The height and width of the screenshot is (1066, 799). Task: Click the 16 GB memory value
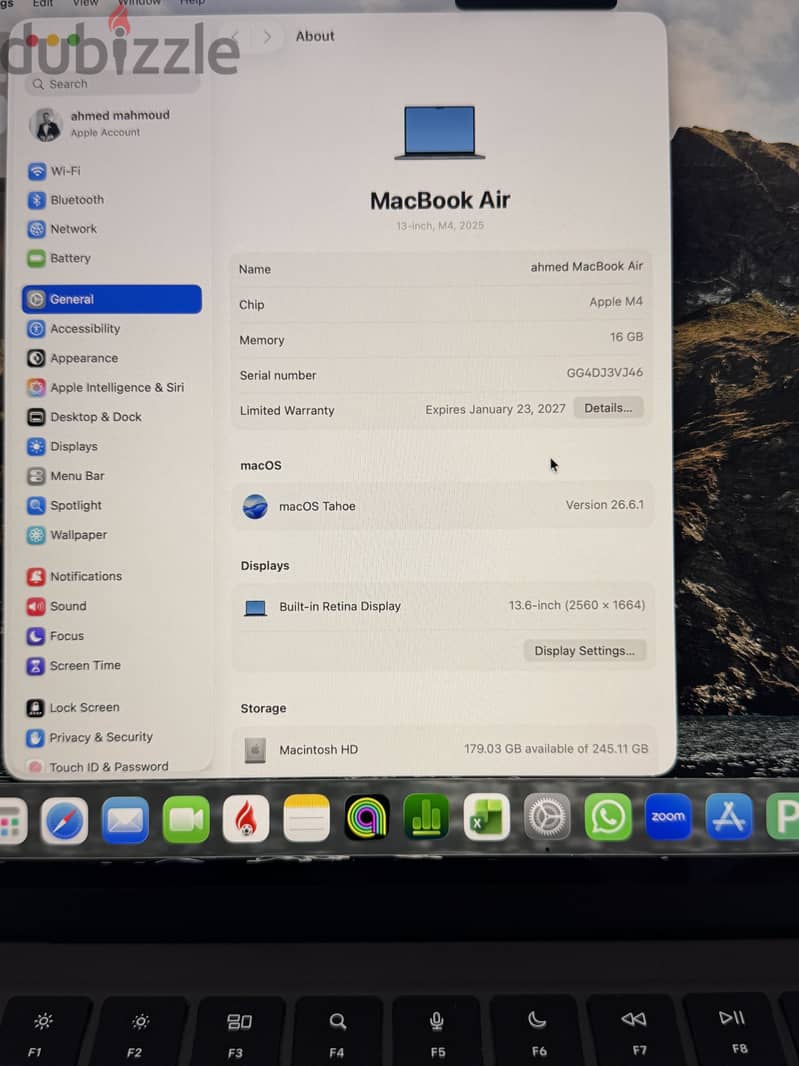[x=626, y=337]
